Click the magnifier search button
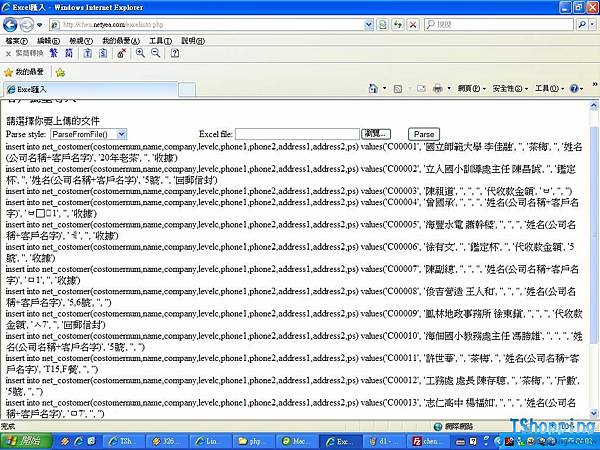Viewport: 600px width, 450px height. [x=582, y=25]
